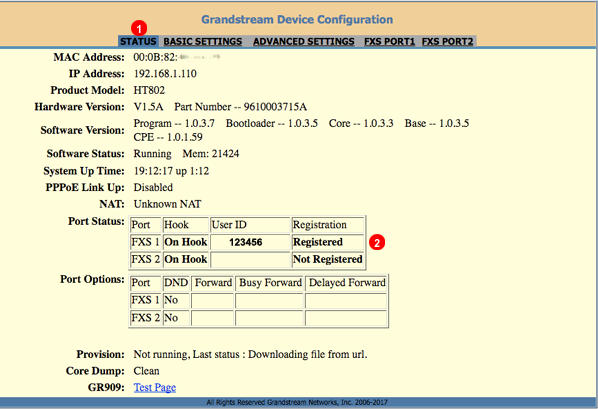Click the Grandstream Device Configuration title

(297, 19)
